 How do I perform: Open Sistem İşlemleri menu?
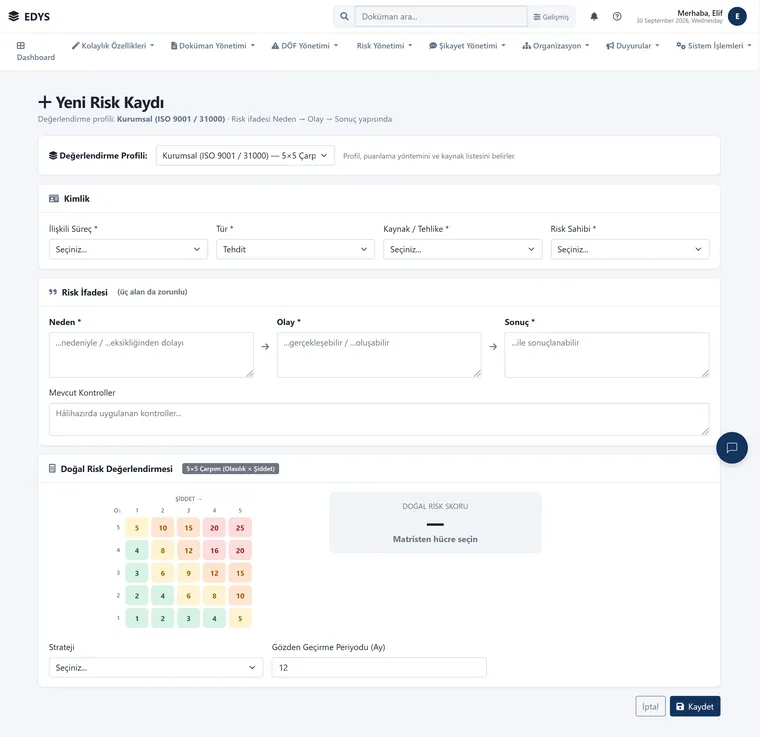click(x=714, y=46)
